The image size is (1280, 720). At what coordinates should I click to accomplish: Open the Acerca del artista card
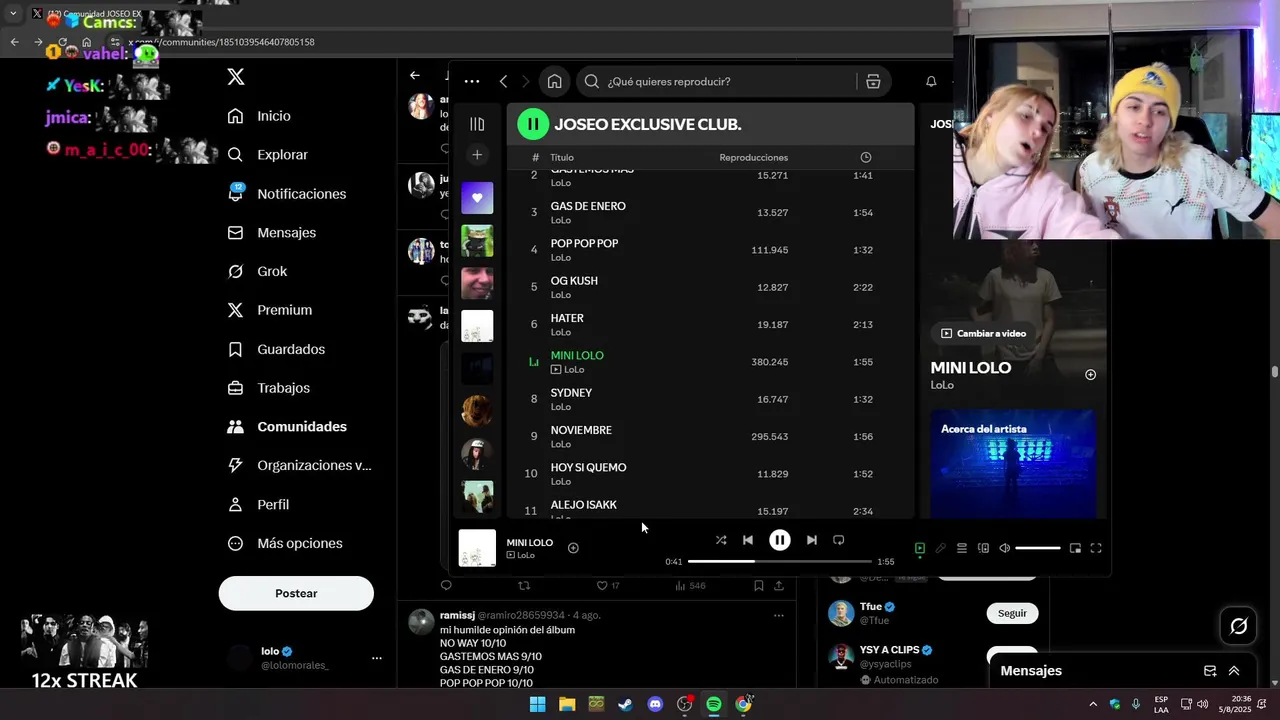coord(1013,463)
